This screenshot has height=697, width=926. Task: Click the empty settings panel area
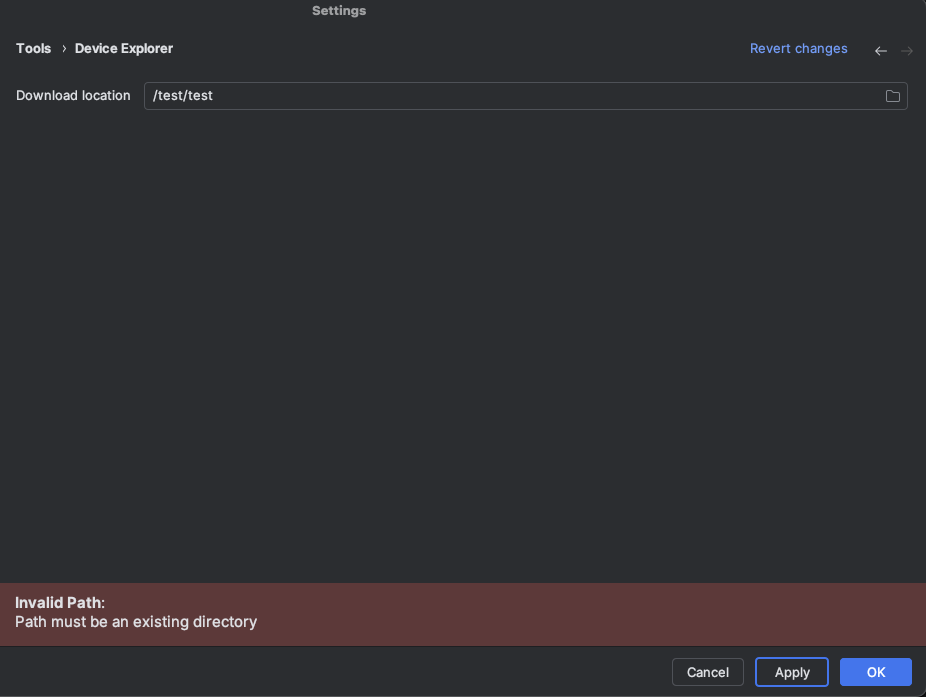463,343
